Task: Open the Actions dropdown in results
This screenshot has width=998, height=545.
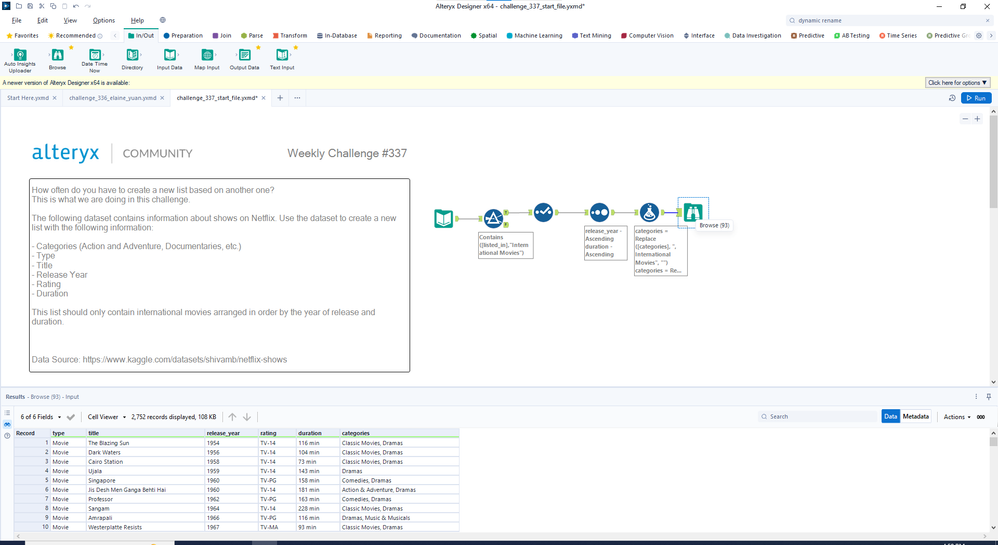Action: 956,417
